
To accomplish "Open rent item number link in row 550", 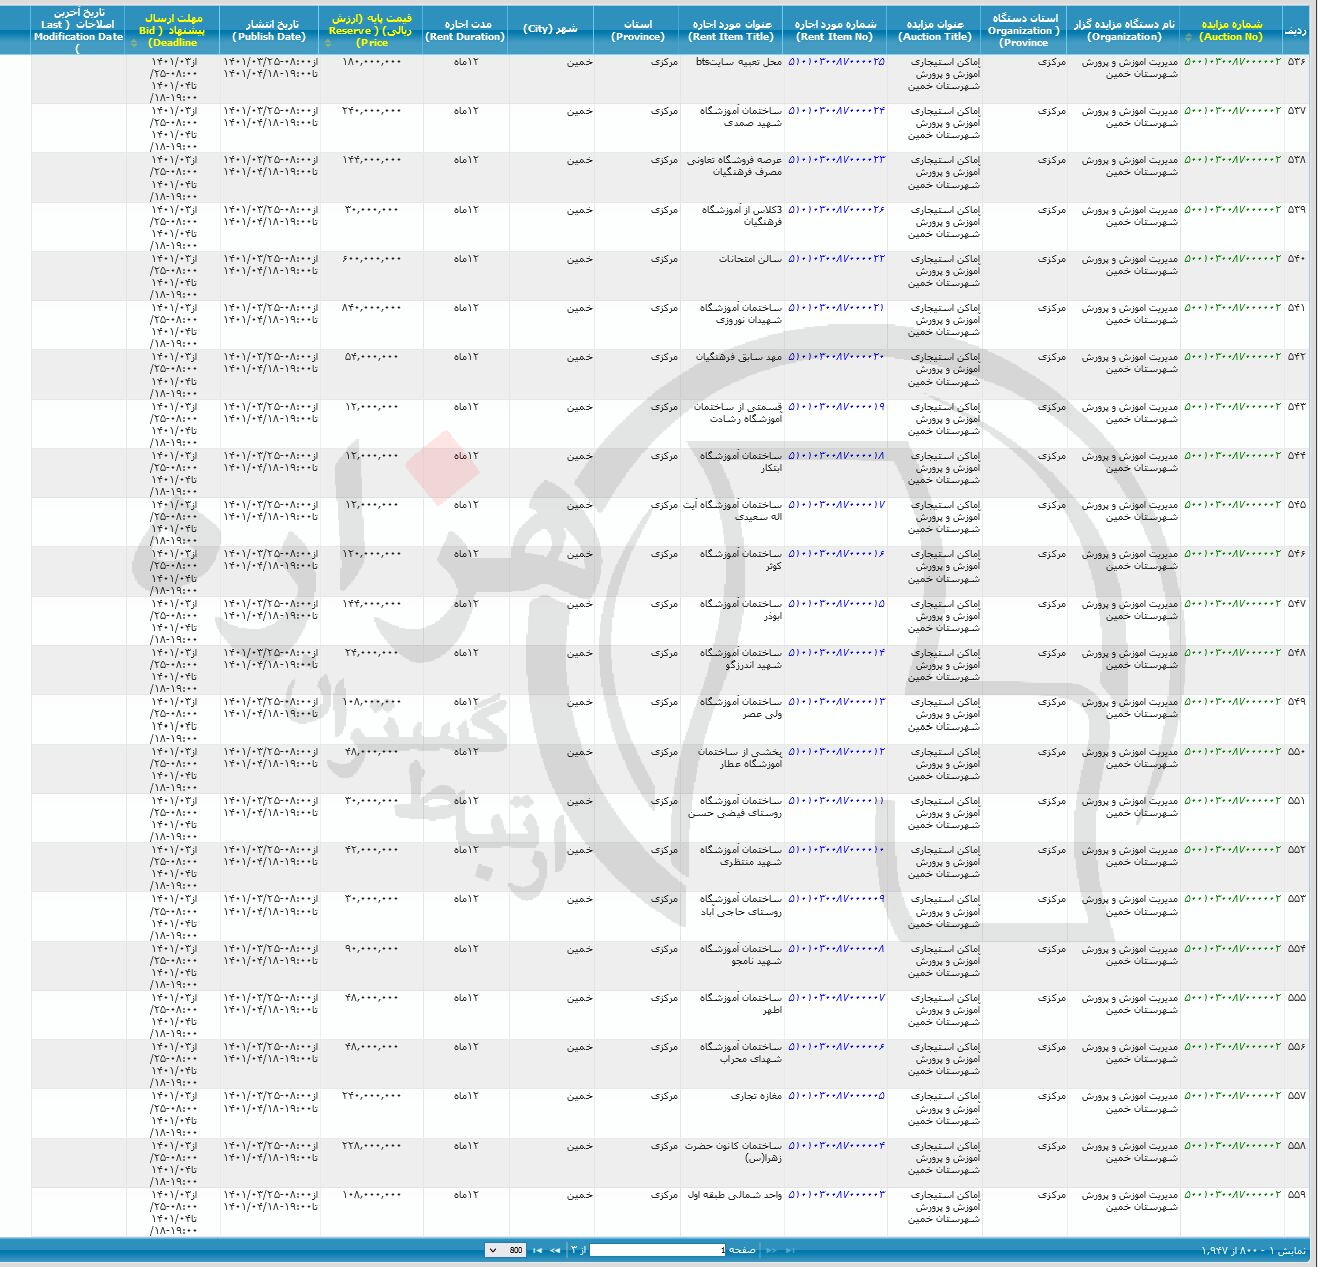I will tap(836, 751).
